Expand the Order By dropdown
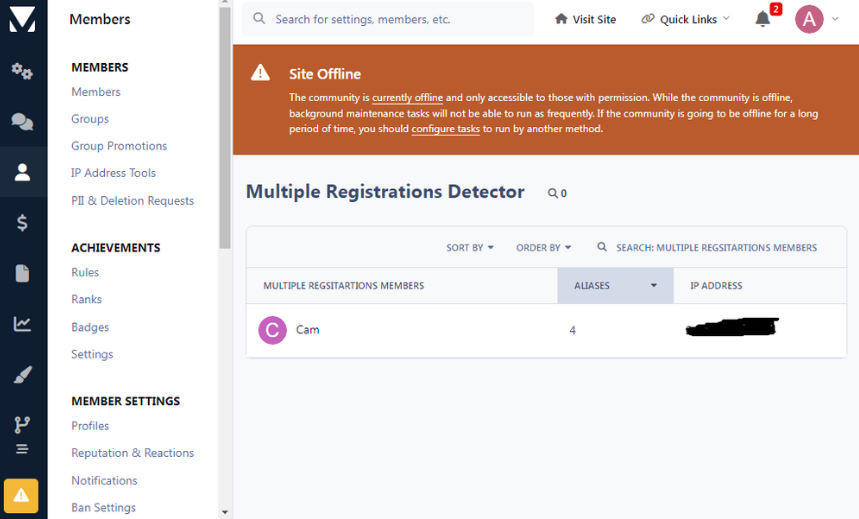 click(x=543, y=248)
